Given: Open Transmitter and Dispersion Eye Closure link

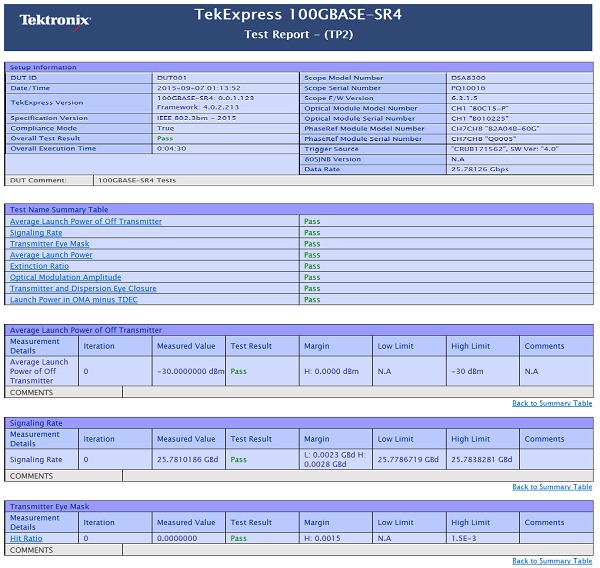Looking at the screenshot, I should tap(83, 288).
